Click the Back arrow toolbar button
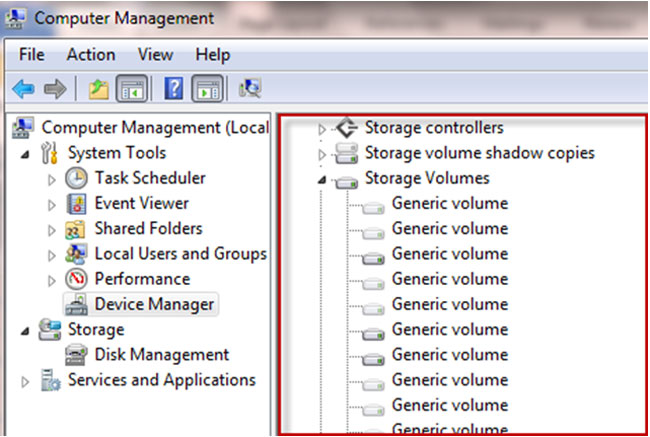Screen dimensions: 650x437 pos(23,89)
